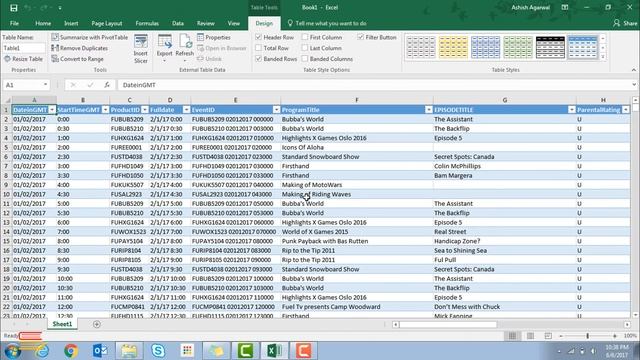
Task: Switch to Page Break Preview in status bar
Action: [x=548, y=336]
